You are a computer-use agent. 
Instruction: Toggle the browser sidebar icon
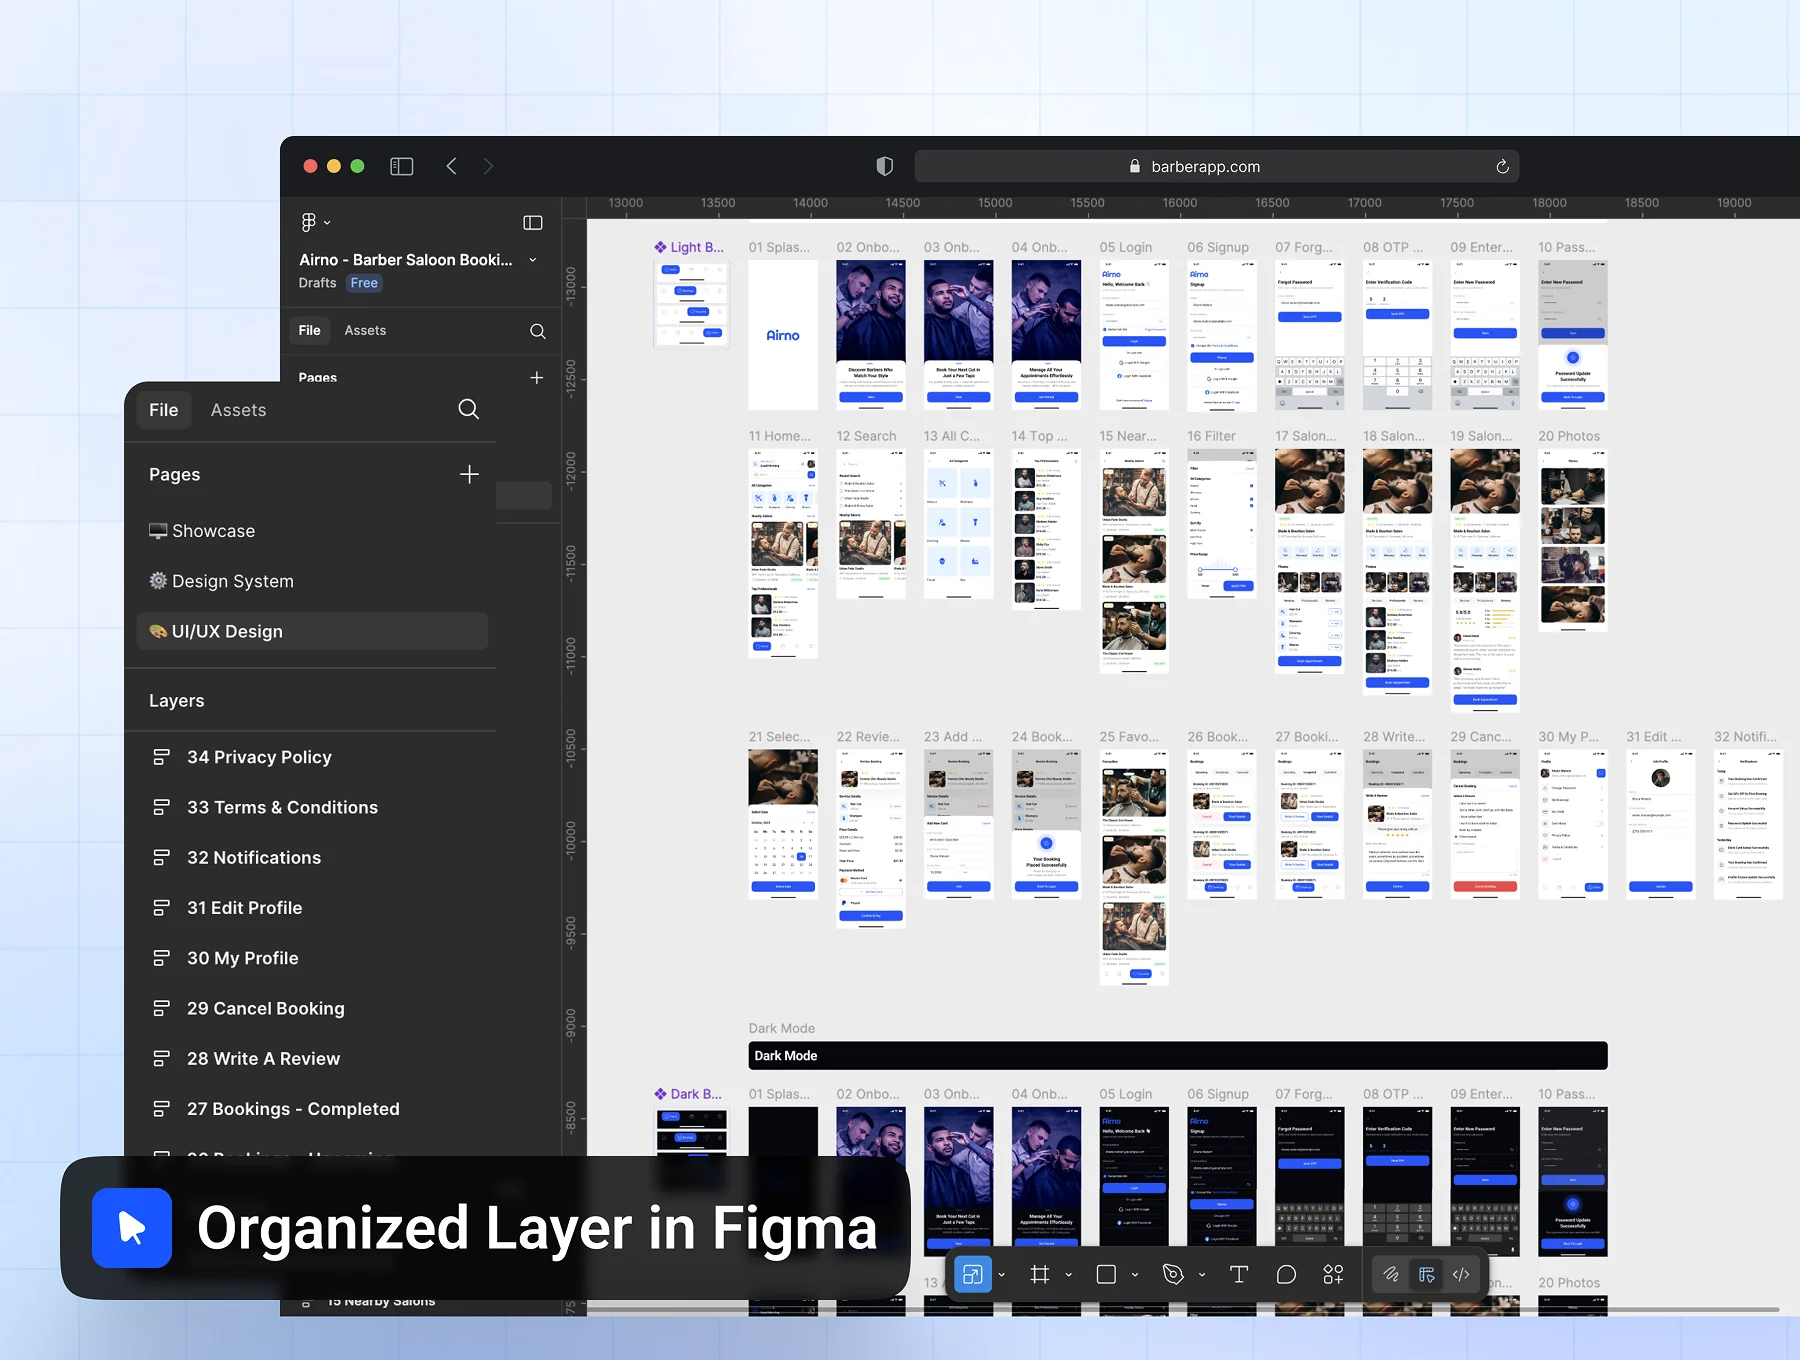coord(402,167)
